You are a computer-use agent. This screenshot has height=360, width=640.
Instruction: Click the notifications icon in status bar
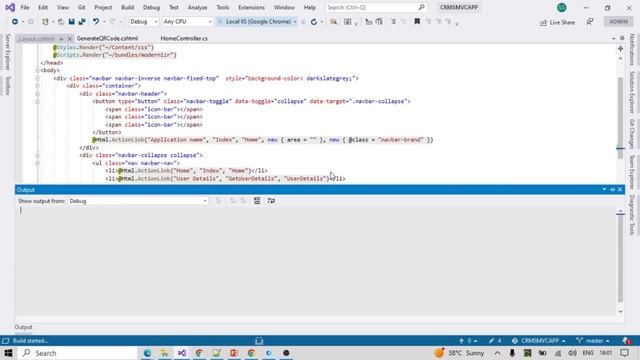point(627,340)
